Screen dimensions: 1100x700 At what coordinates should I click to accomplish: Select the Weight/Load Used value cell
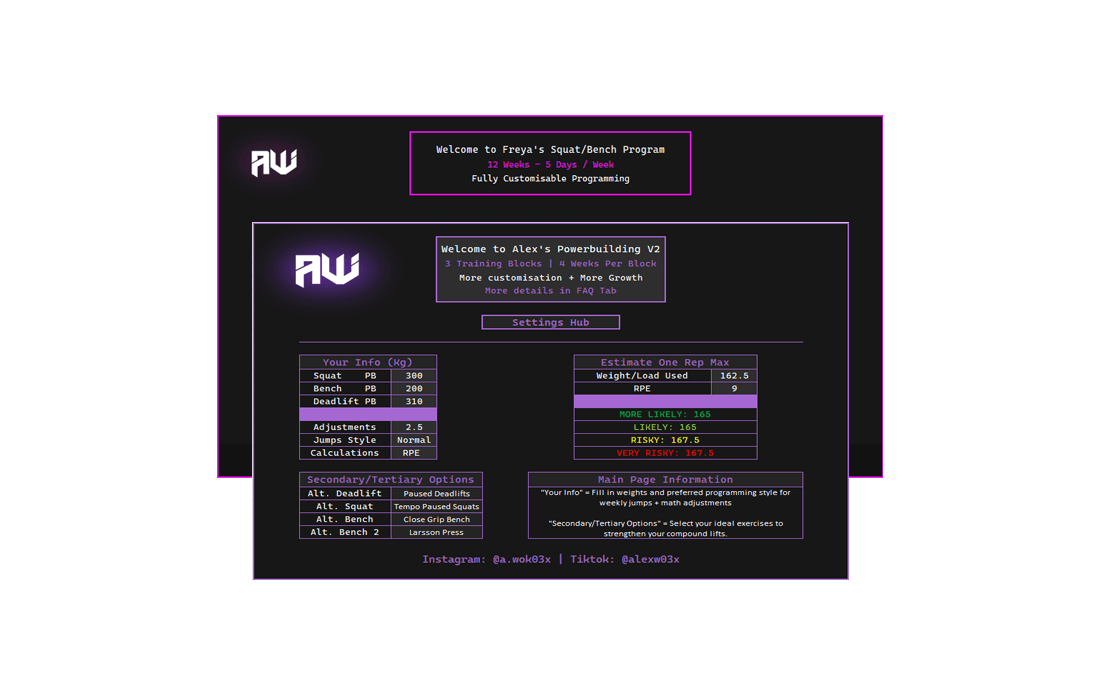(x=733, y=376)
